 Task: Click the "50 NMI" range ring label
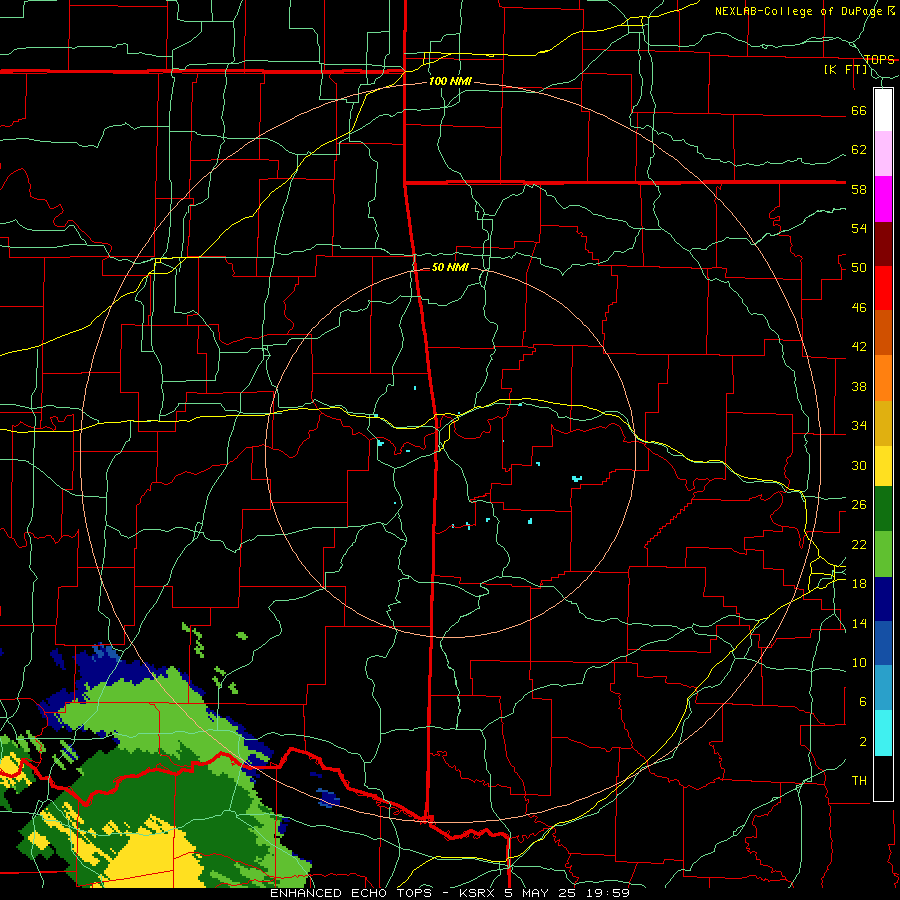pos(450,267)
